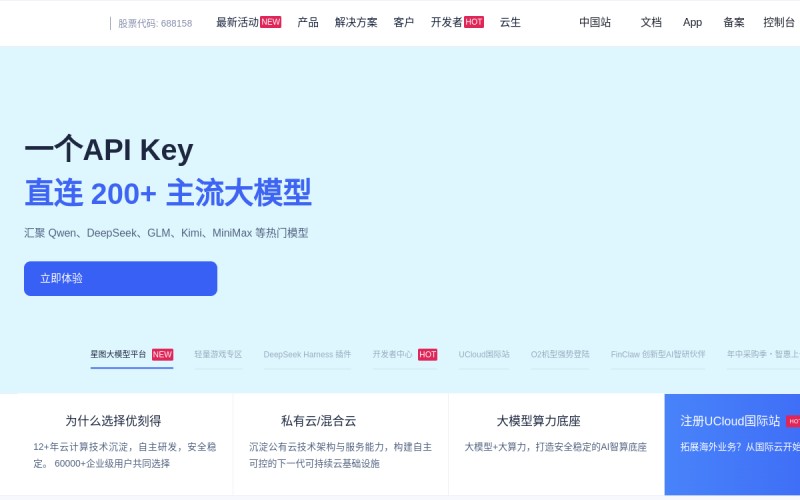The image size is (800, 500).
Task: Click the blue 立即体验 button
Action: (120, 279)
